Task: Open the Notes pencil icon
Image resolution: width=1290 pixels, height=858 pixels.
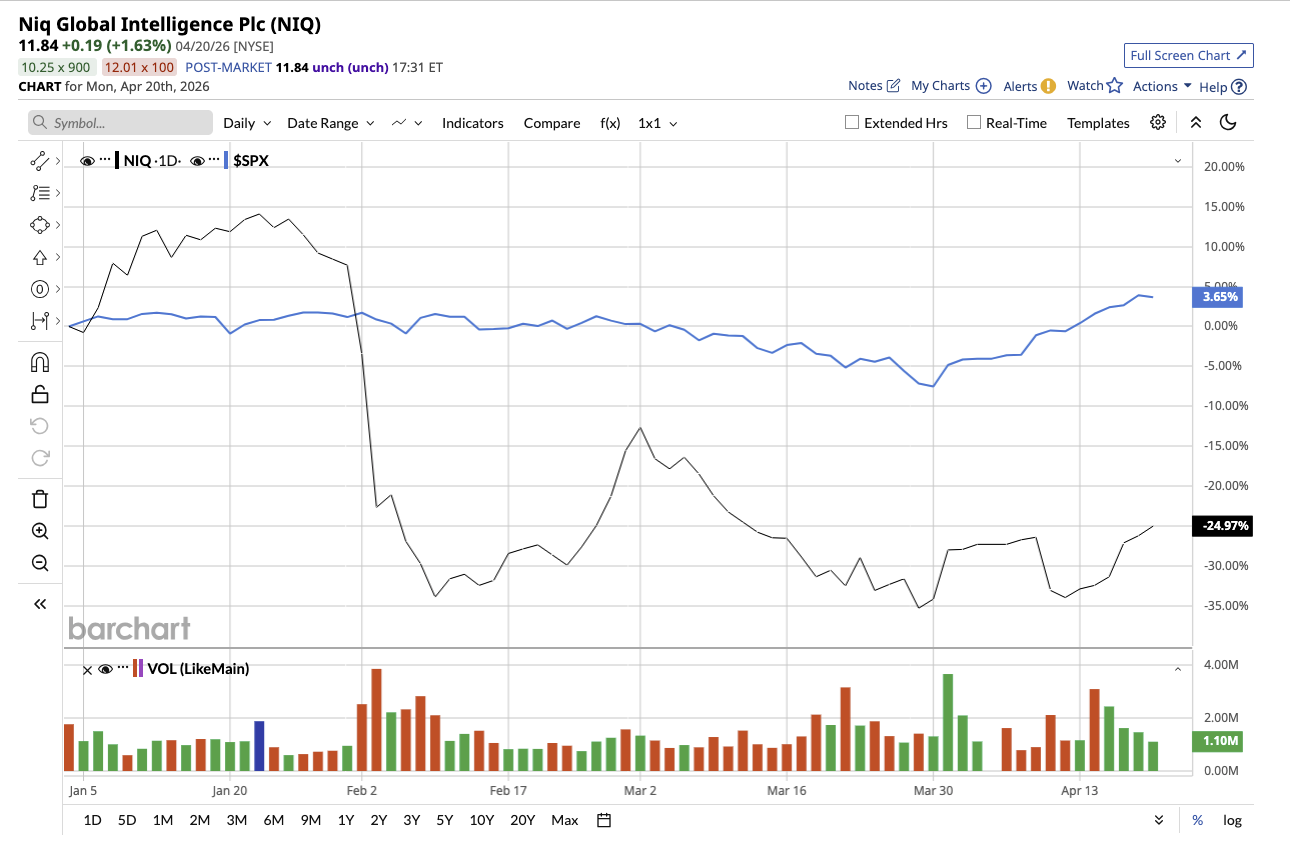Action: [x=894, y=85]
